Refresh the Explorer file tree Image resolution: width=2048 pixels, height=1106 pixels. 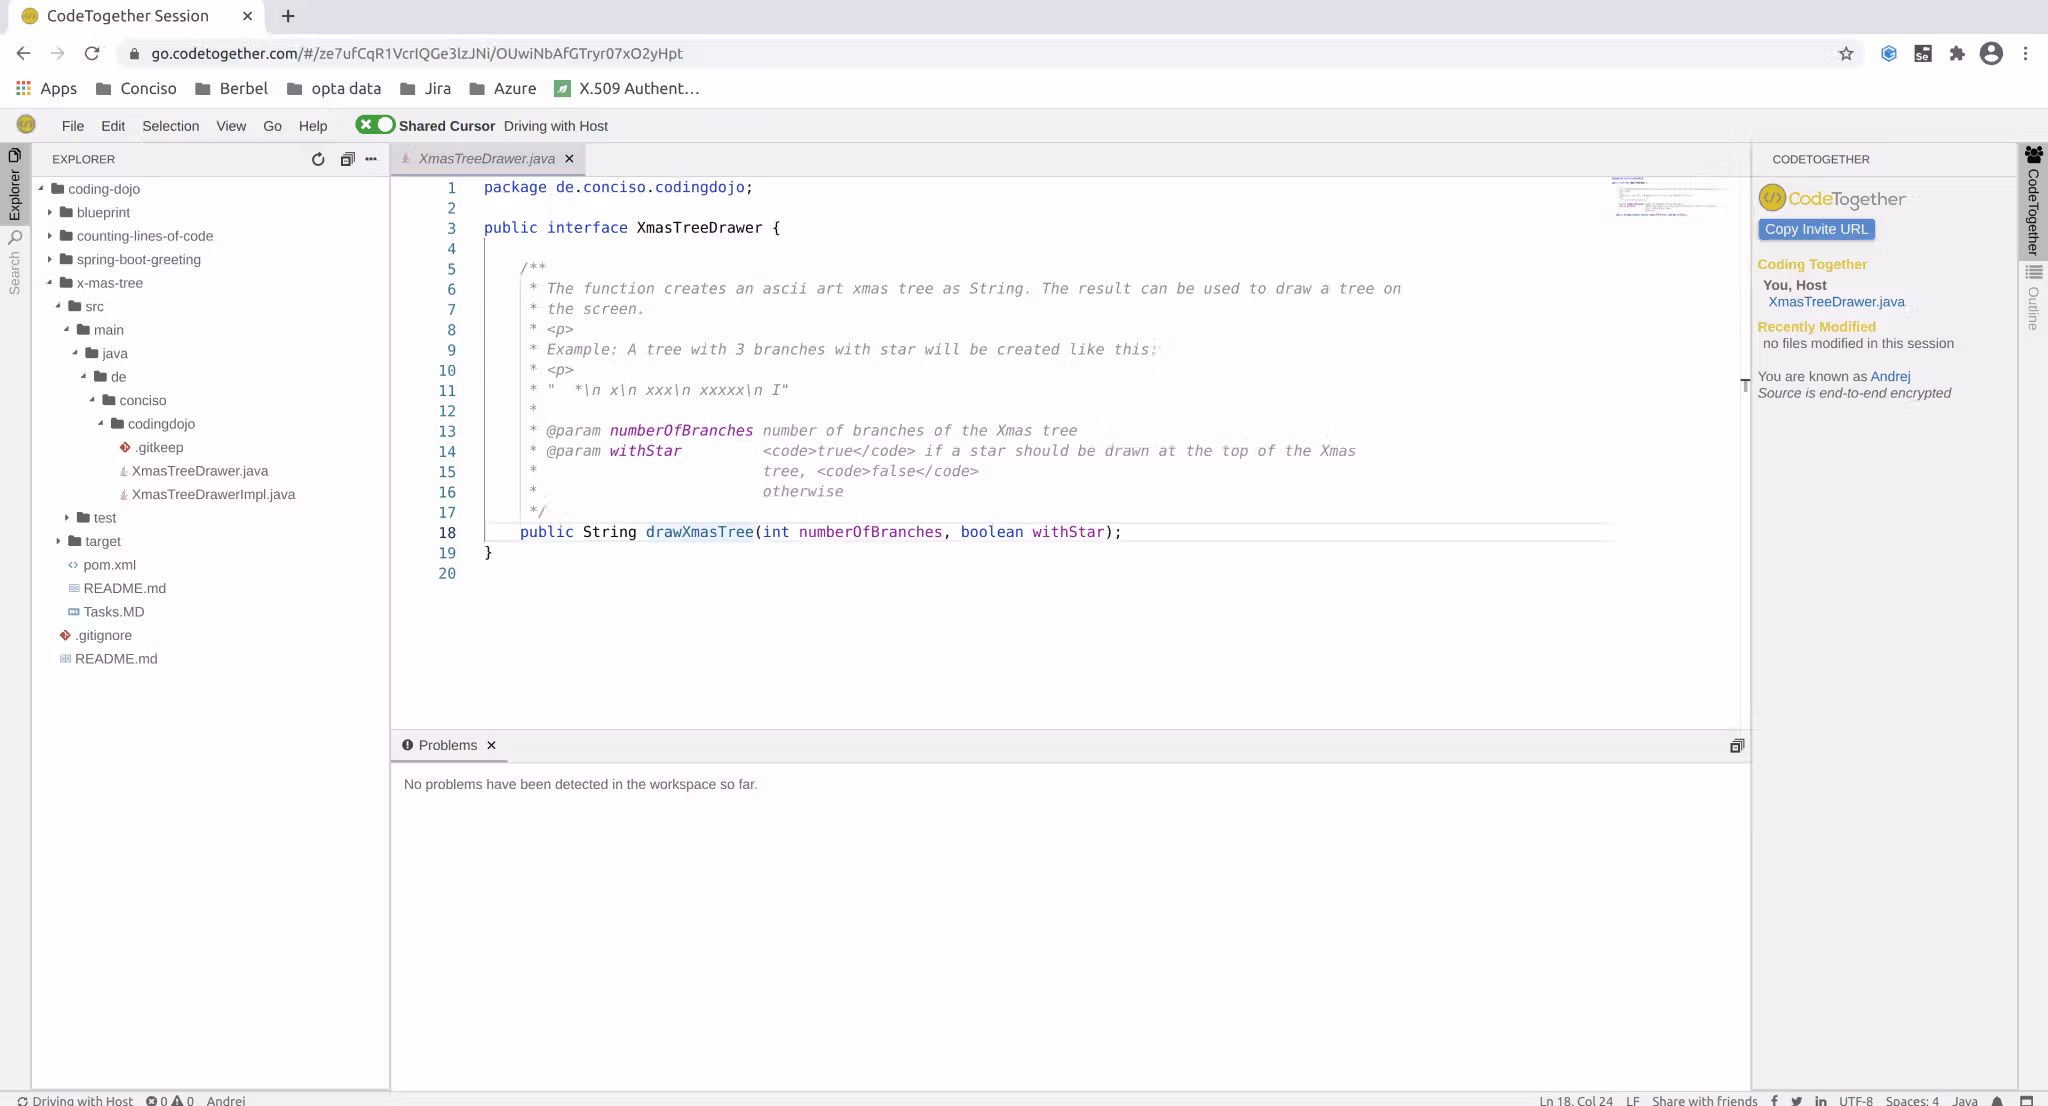(x=318, y=159)
